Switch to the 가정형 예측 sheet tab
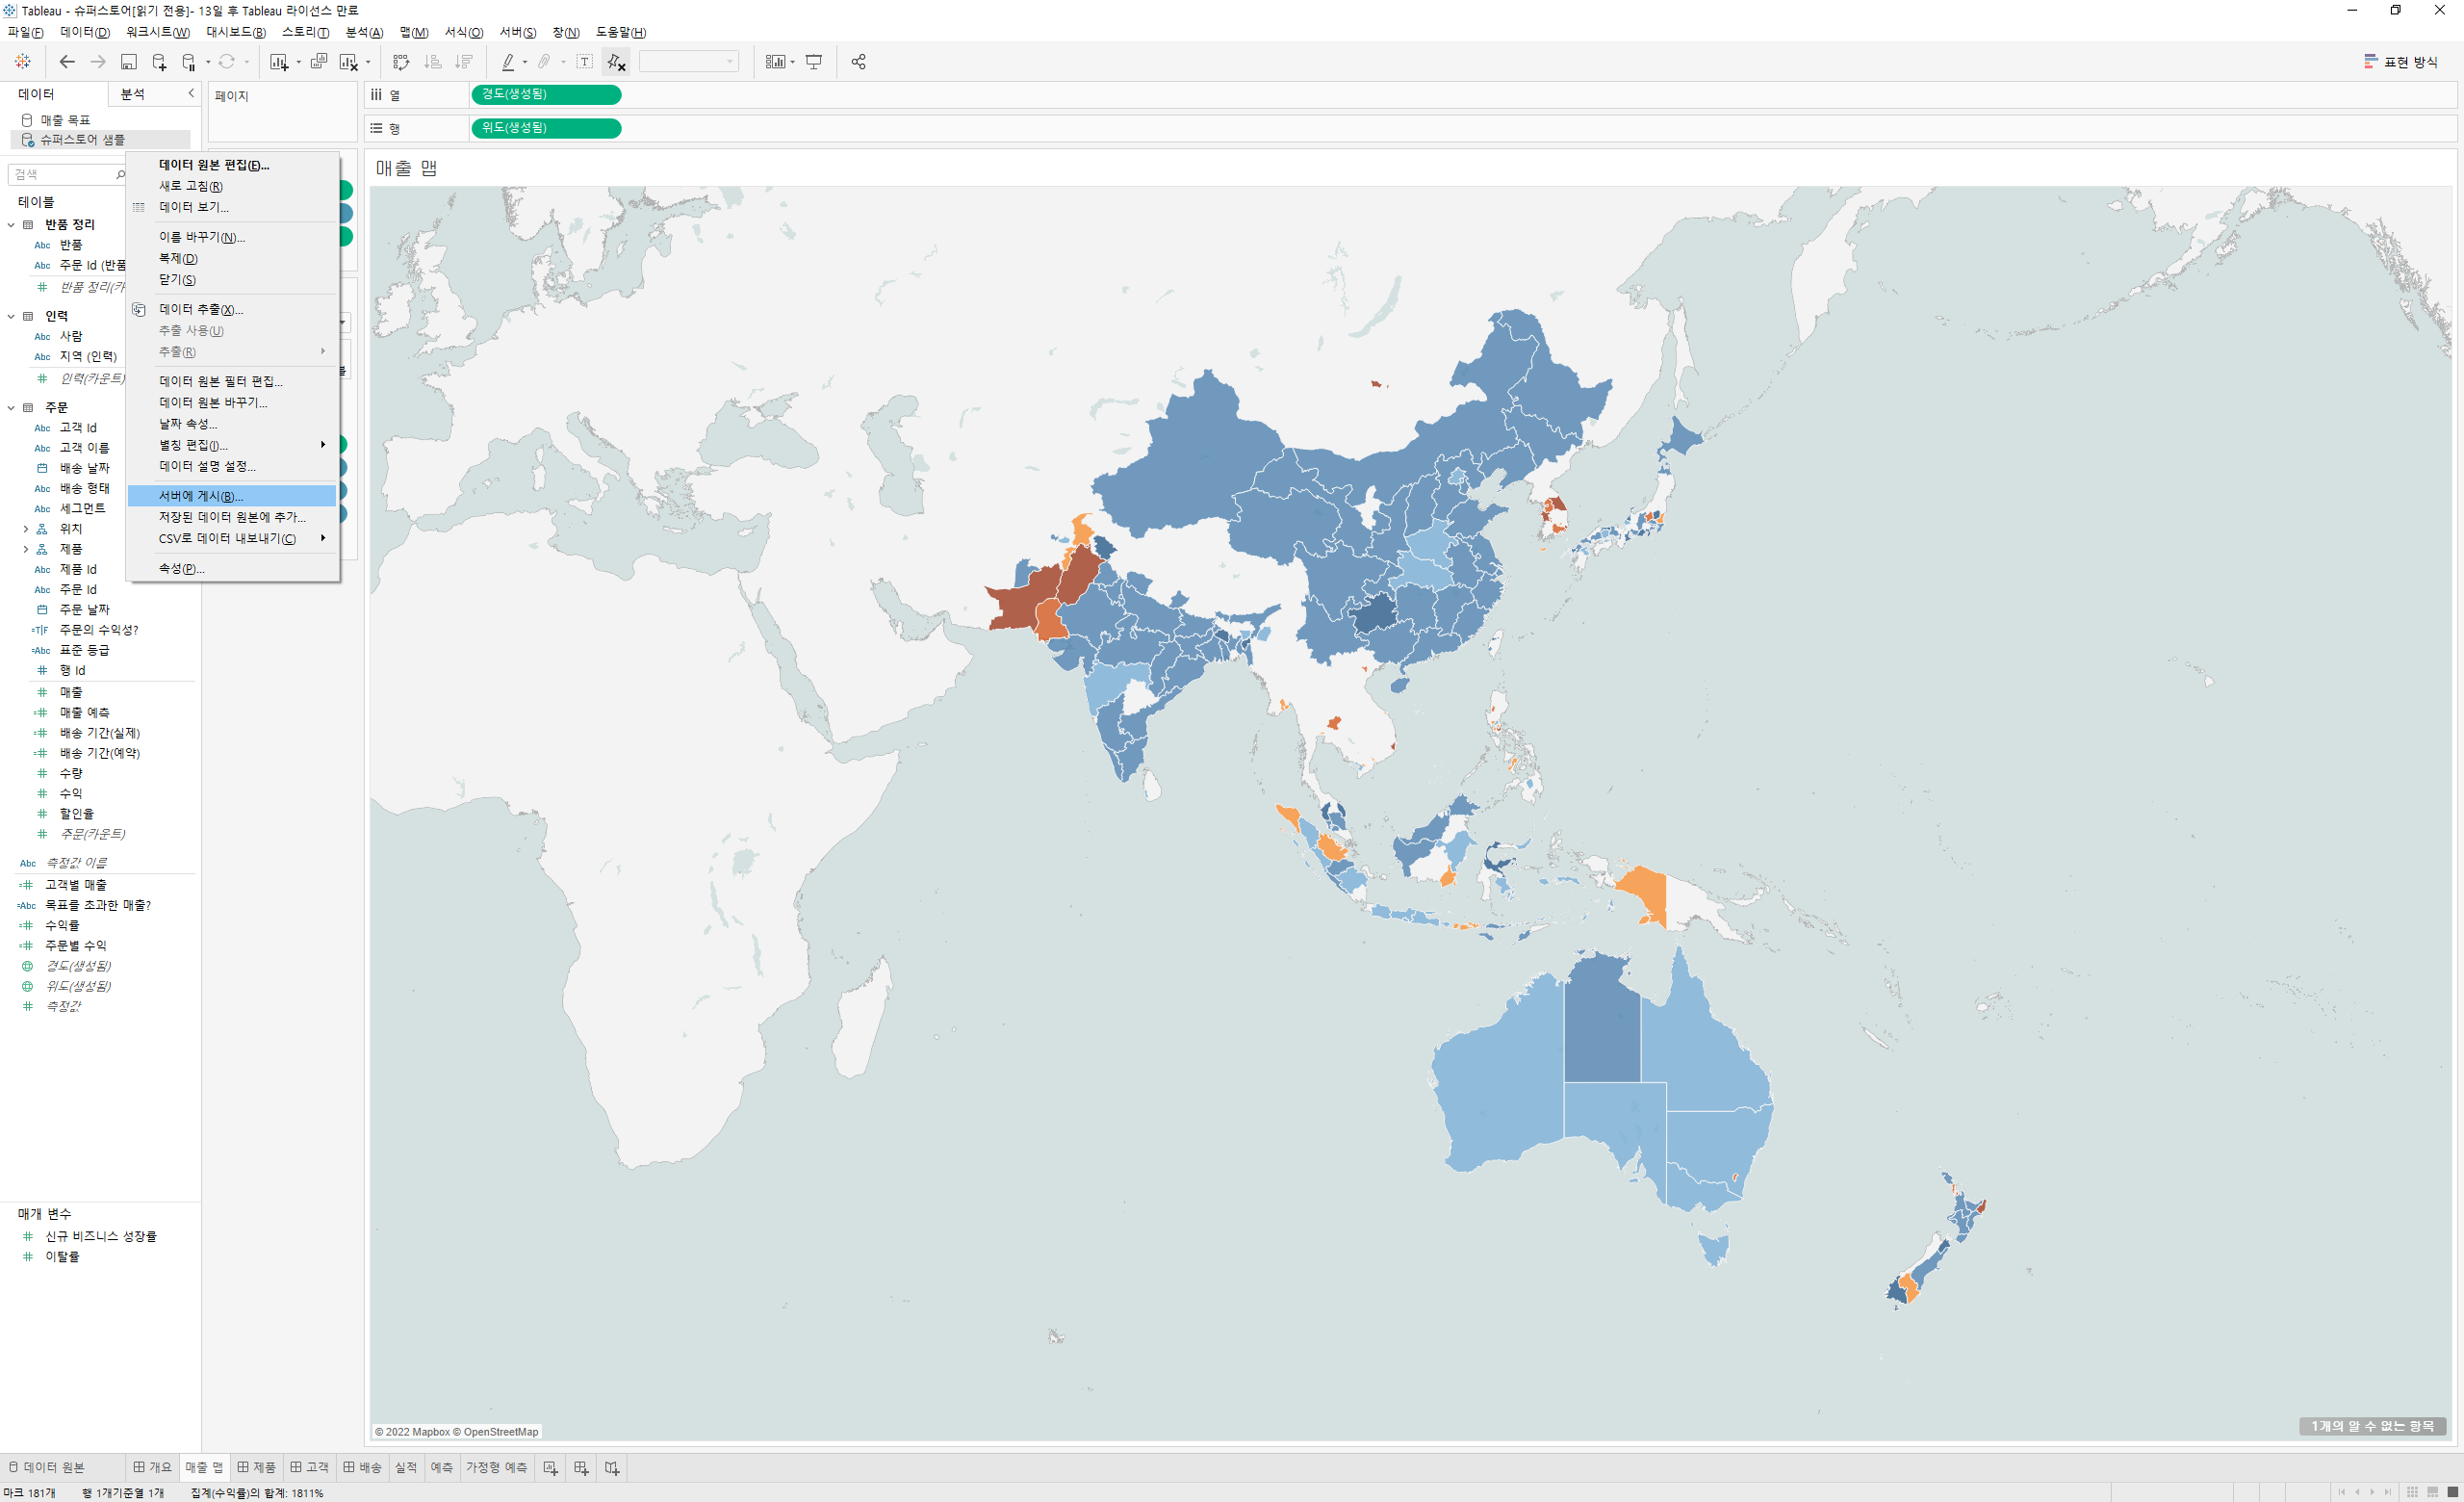This screenshot has width=2464, height=1502. [x=496, y=1467]
